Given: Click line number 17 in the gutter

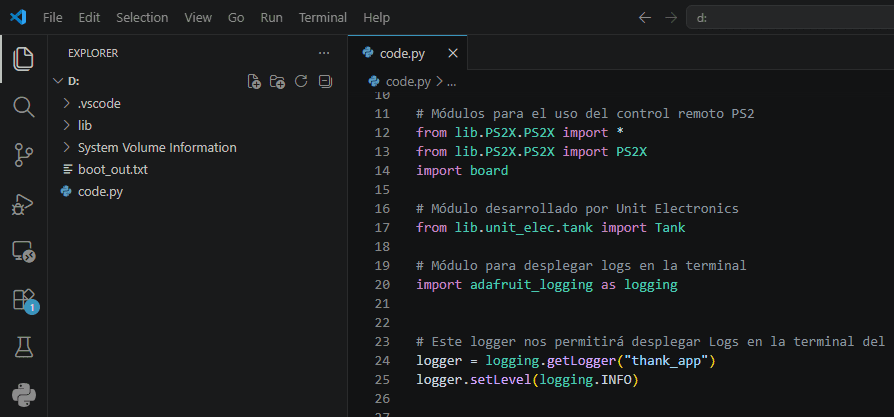Looking at the screenshot, I should coord(382,228).
